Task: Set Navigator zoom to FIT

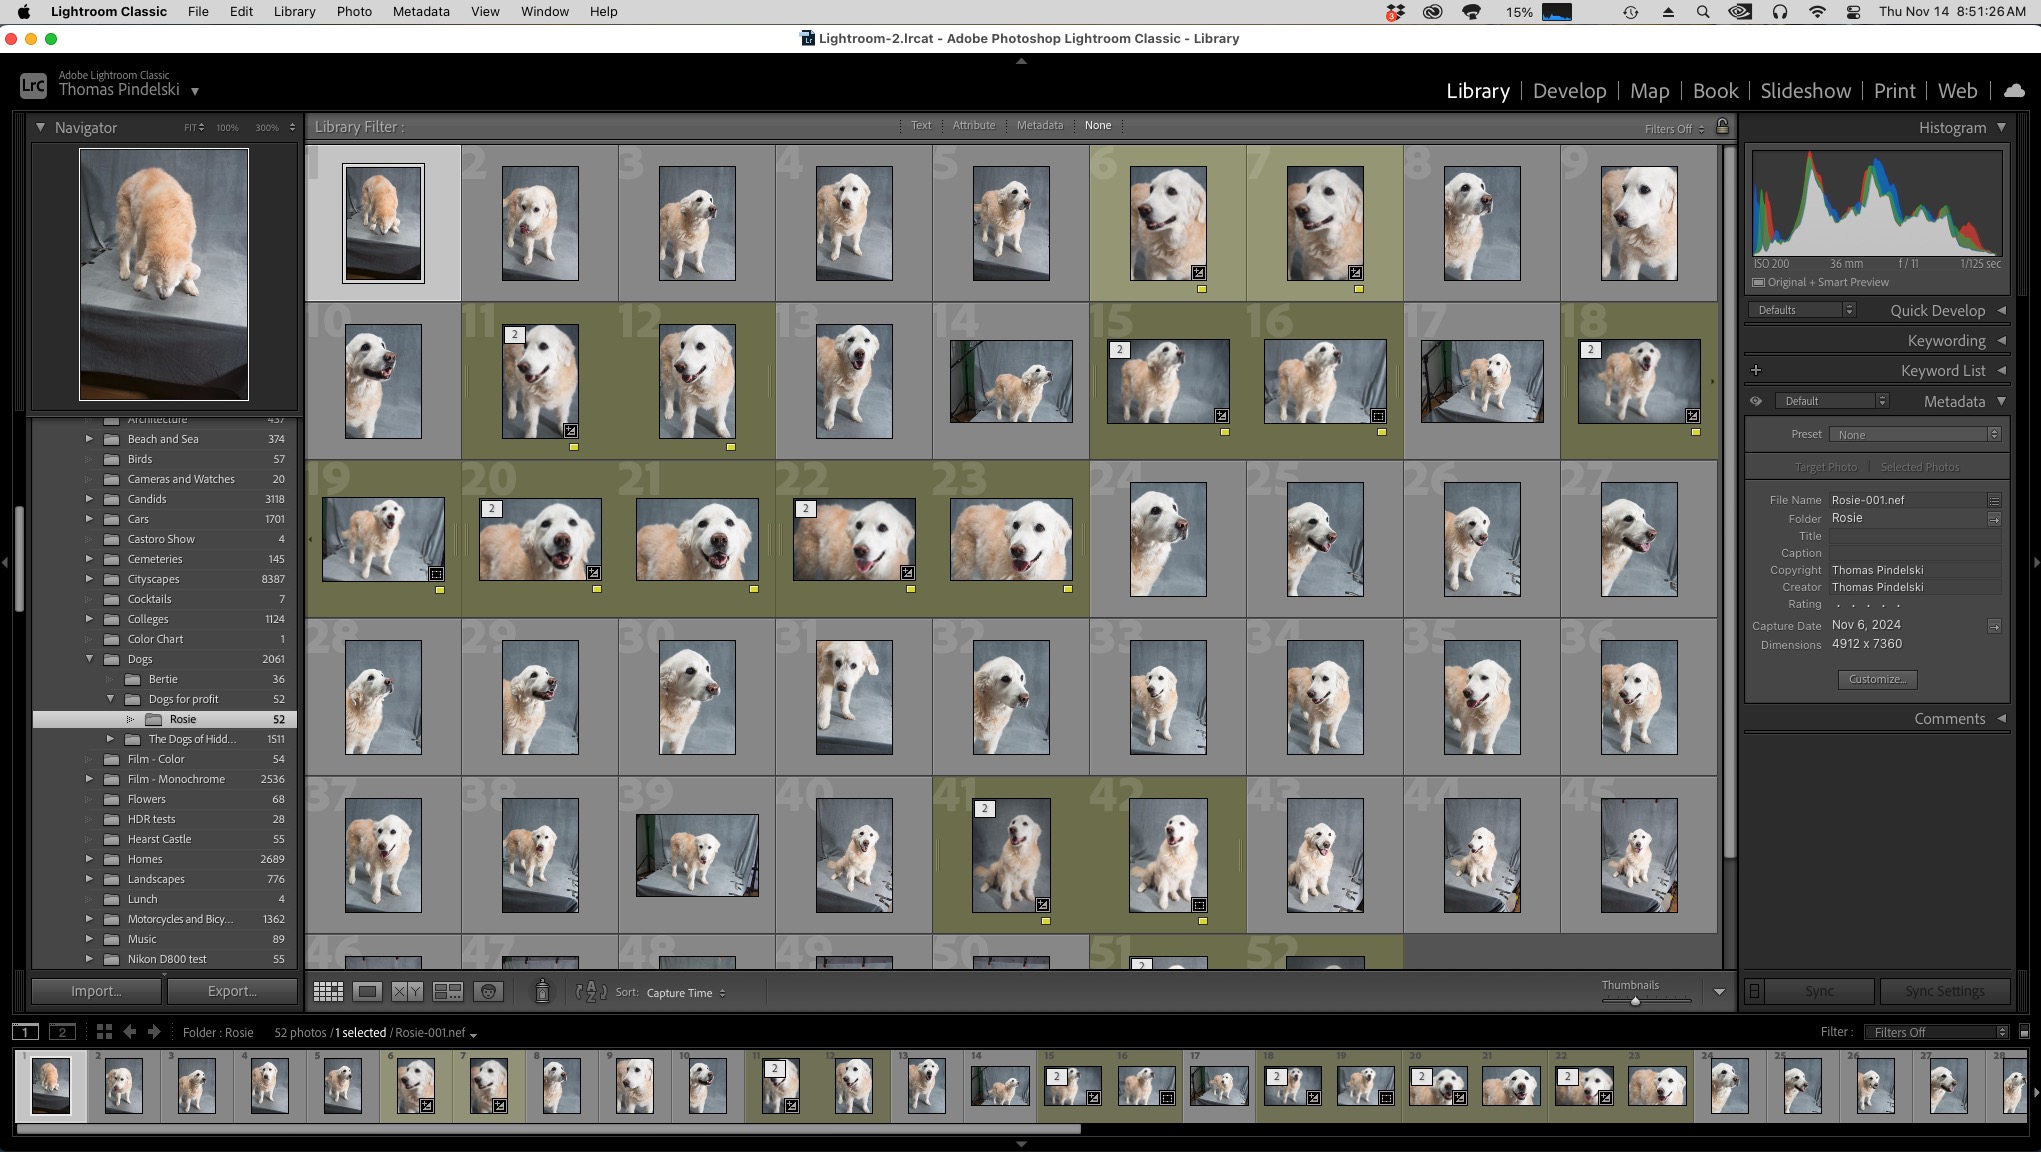Action: click(194, 128)
